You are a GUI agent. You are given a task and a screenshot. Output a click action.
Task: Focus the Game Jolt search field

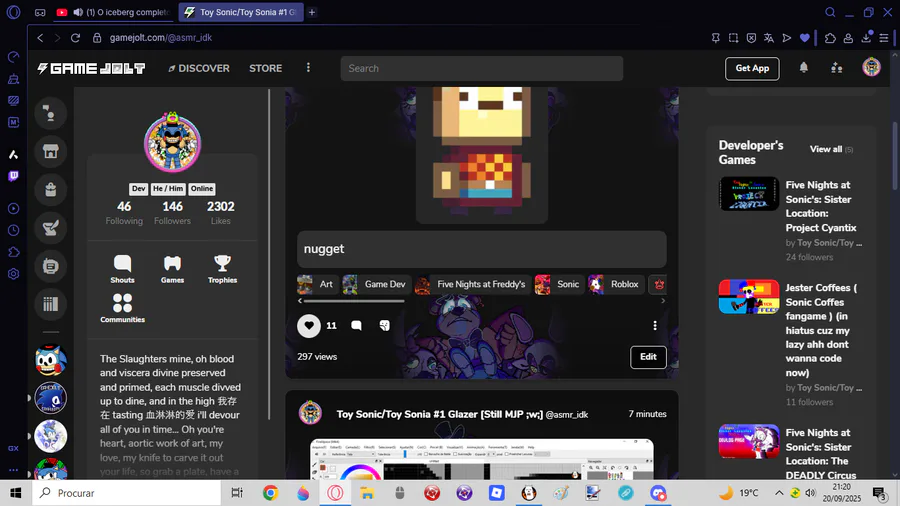pos(482,68)
